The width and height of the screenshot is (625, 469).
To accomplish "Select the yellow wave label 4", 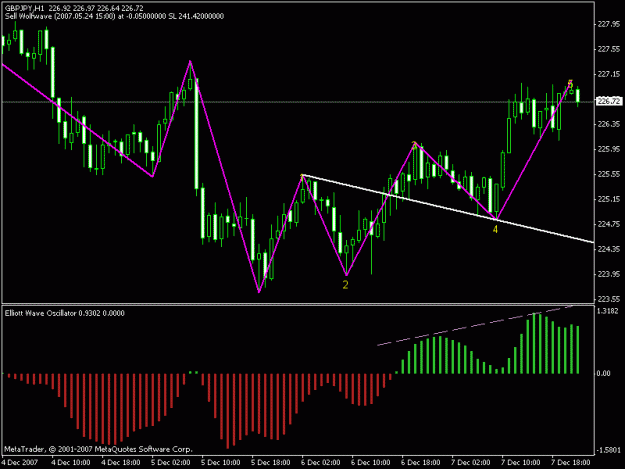I will pyautogui.click(x=495, y=229).
